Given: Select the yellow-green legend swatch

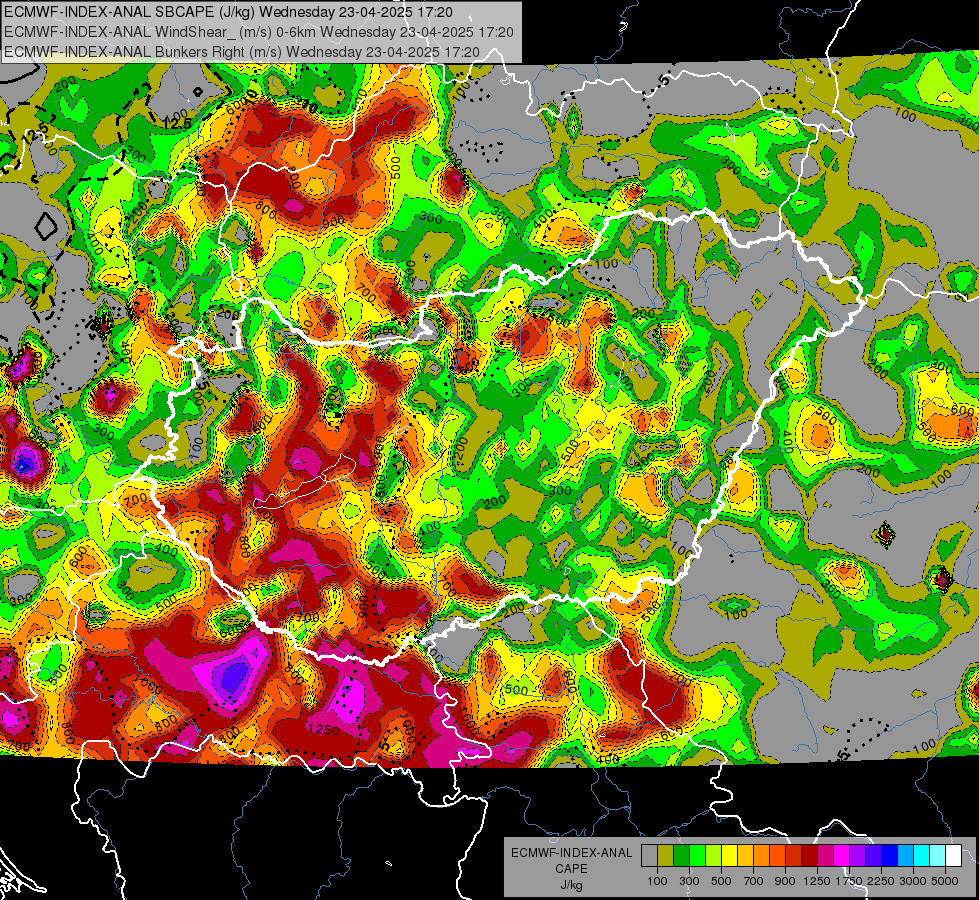Looking at the screenshot, I should point(714,856).
